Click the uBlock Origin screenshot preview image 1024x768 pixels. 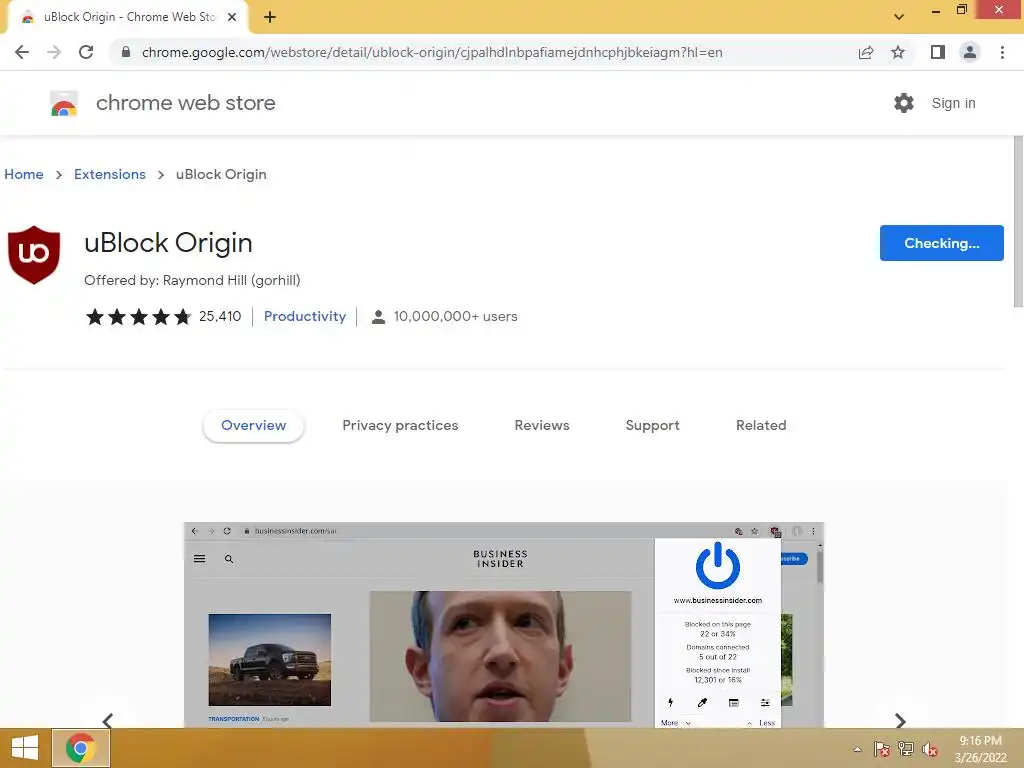click(504, 624)
